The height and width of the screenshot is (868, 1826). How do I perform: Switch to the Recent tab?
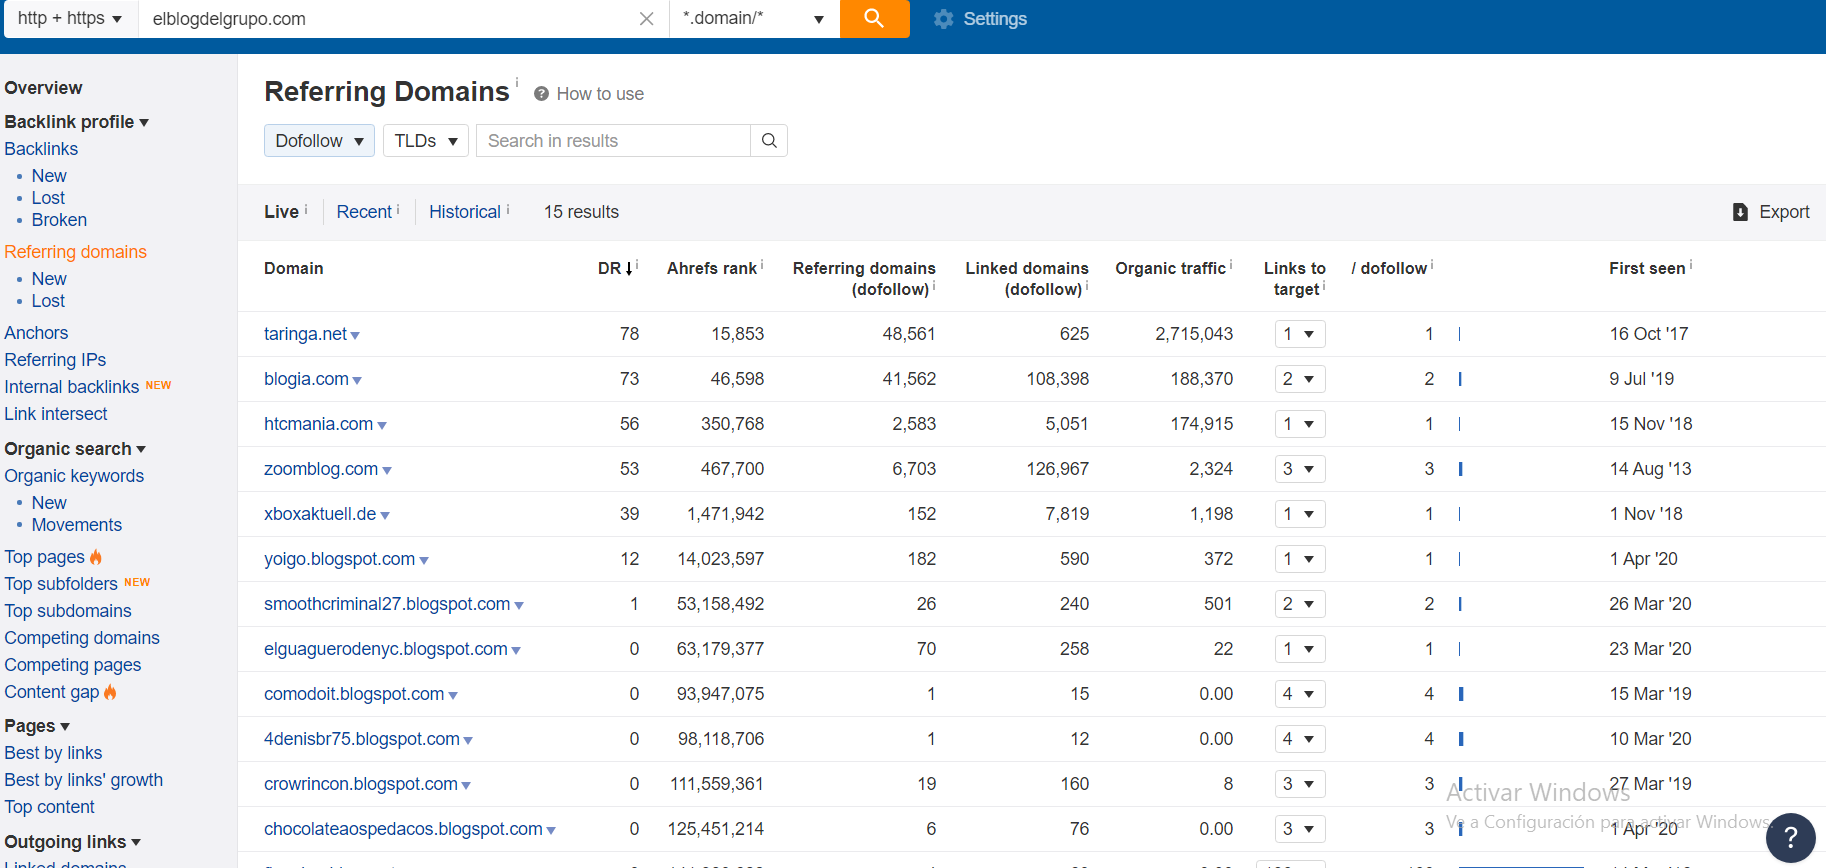364,212
